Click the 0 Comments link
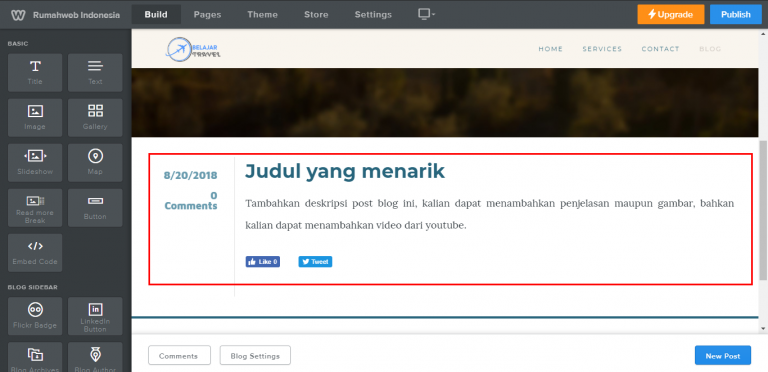This screenshot has height=372, width=768. (191, 201)
